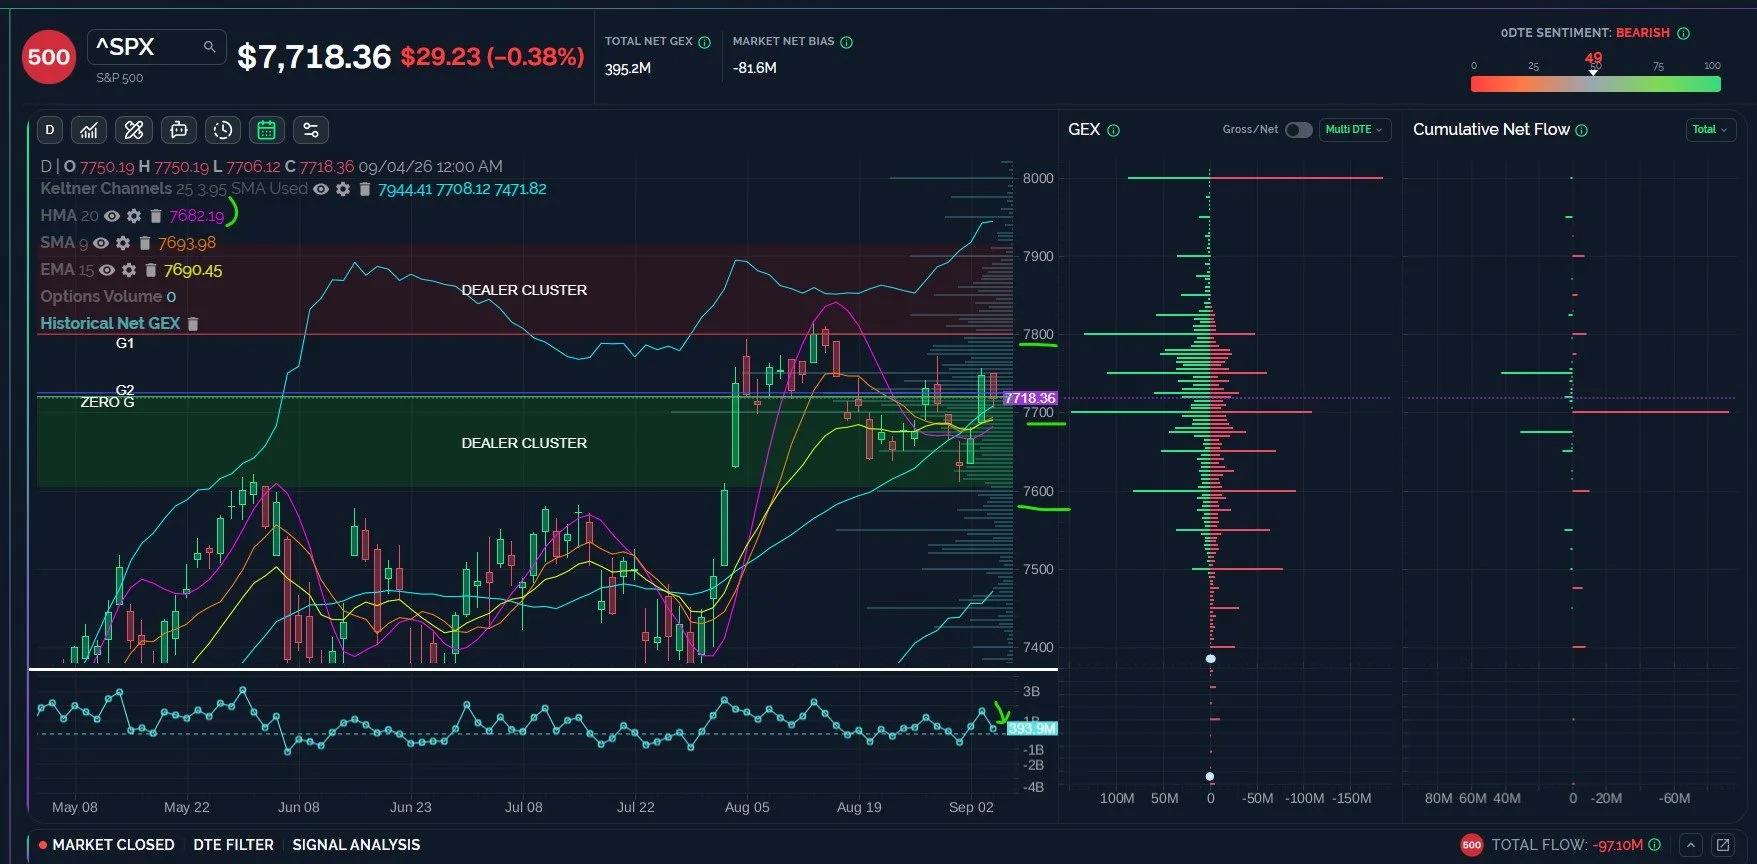Open the D timeframe selector
1757x864 pixels.
50,130
